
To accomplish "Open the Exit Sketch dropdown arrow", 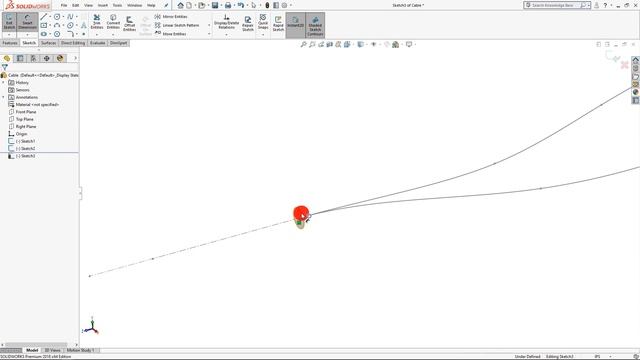I will (9, 35).
